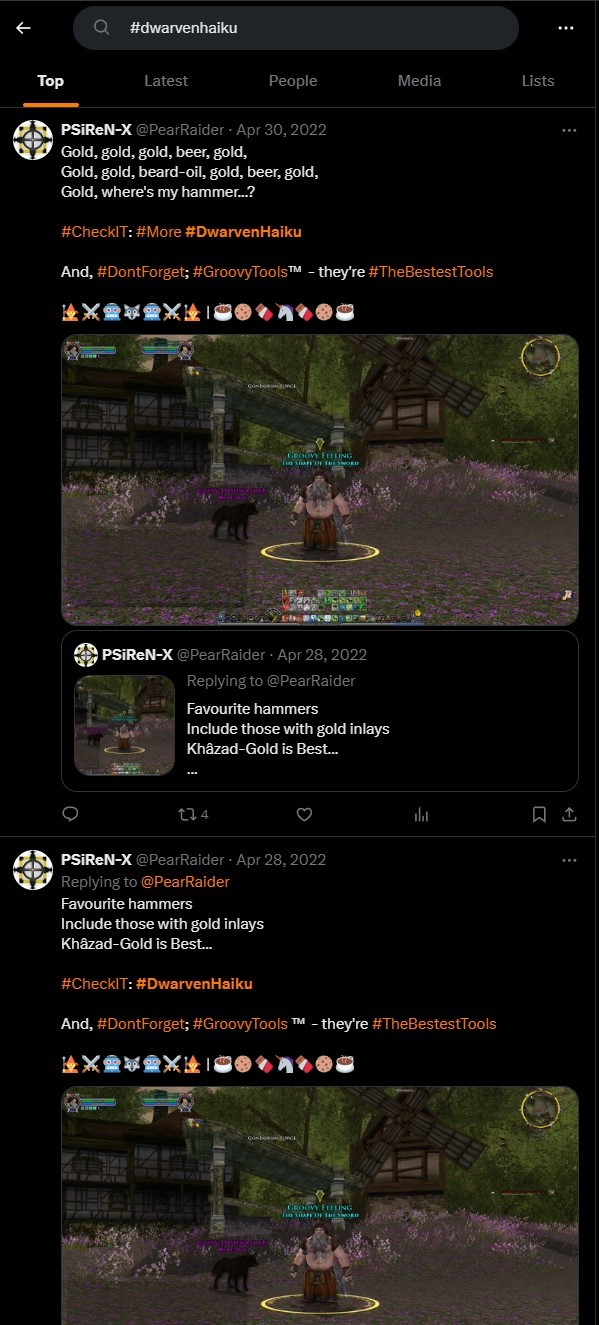The image size is (599, 1325).
Task: Open the search options three-dot menu
Action: [x=566, y=28]
